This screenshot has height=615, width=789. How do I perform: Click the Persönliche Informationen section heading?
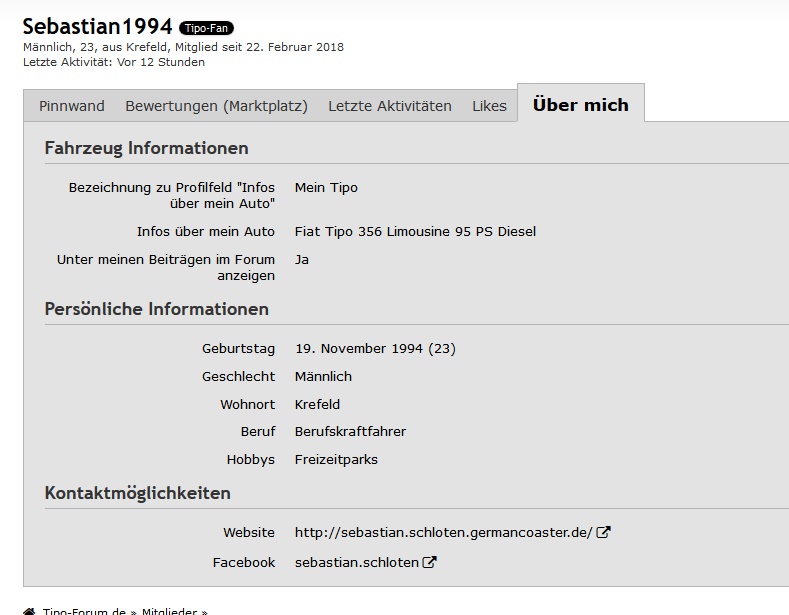[156, 309]
